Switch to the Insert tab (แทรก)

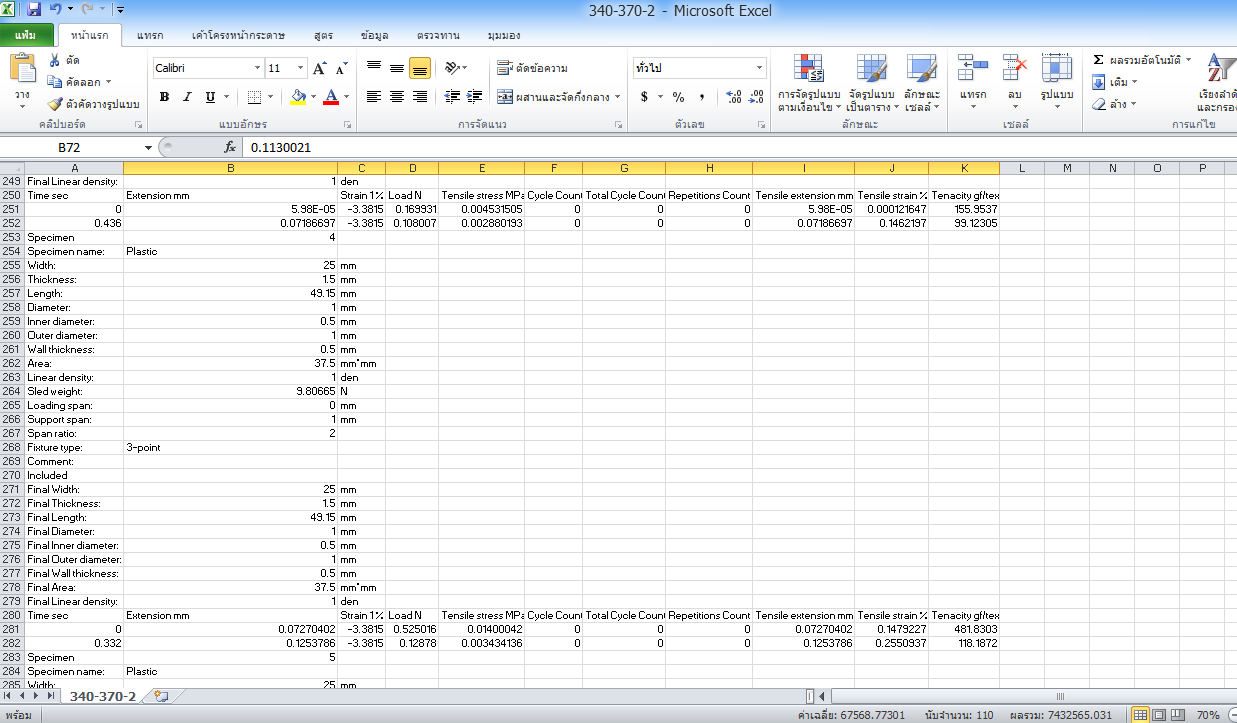coord(150,35)
